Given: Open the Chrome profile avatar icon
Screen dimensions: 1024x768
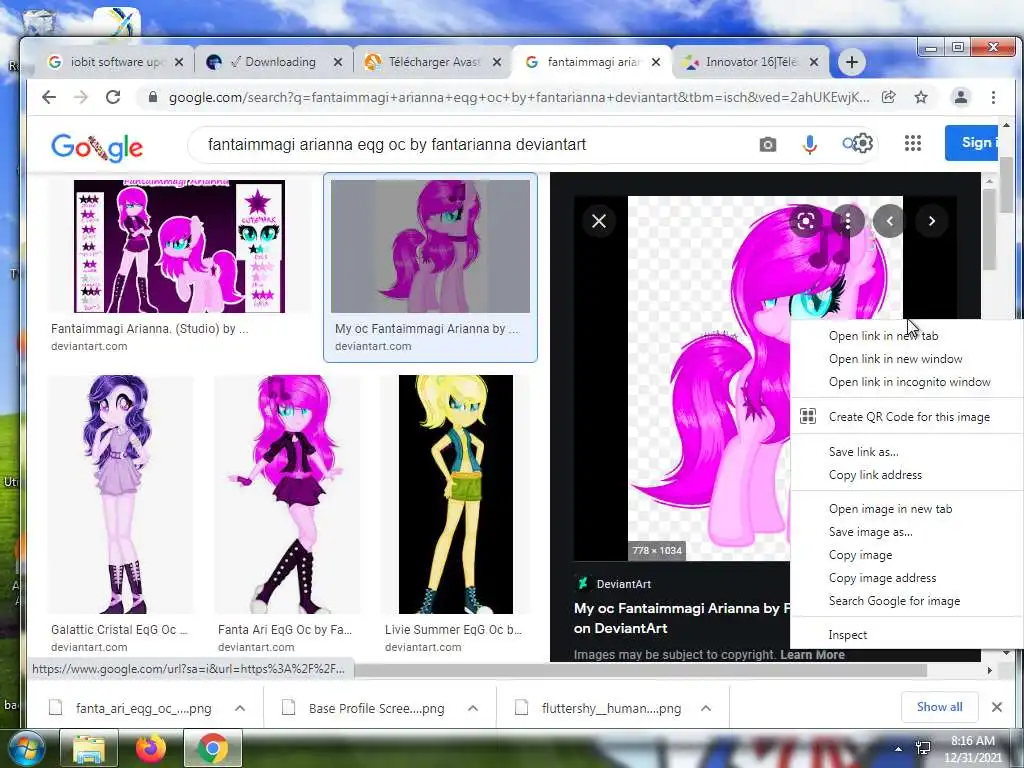Looking at the screenshot, I should pyautogui.click(x=961, y=97).
